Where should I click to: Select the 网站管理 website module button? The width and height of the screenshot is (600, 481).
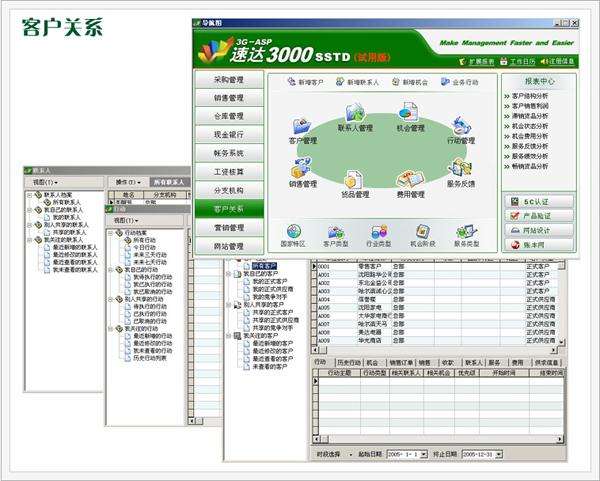[x=229, y=246]
